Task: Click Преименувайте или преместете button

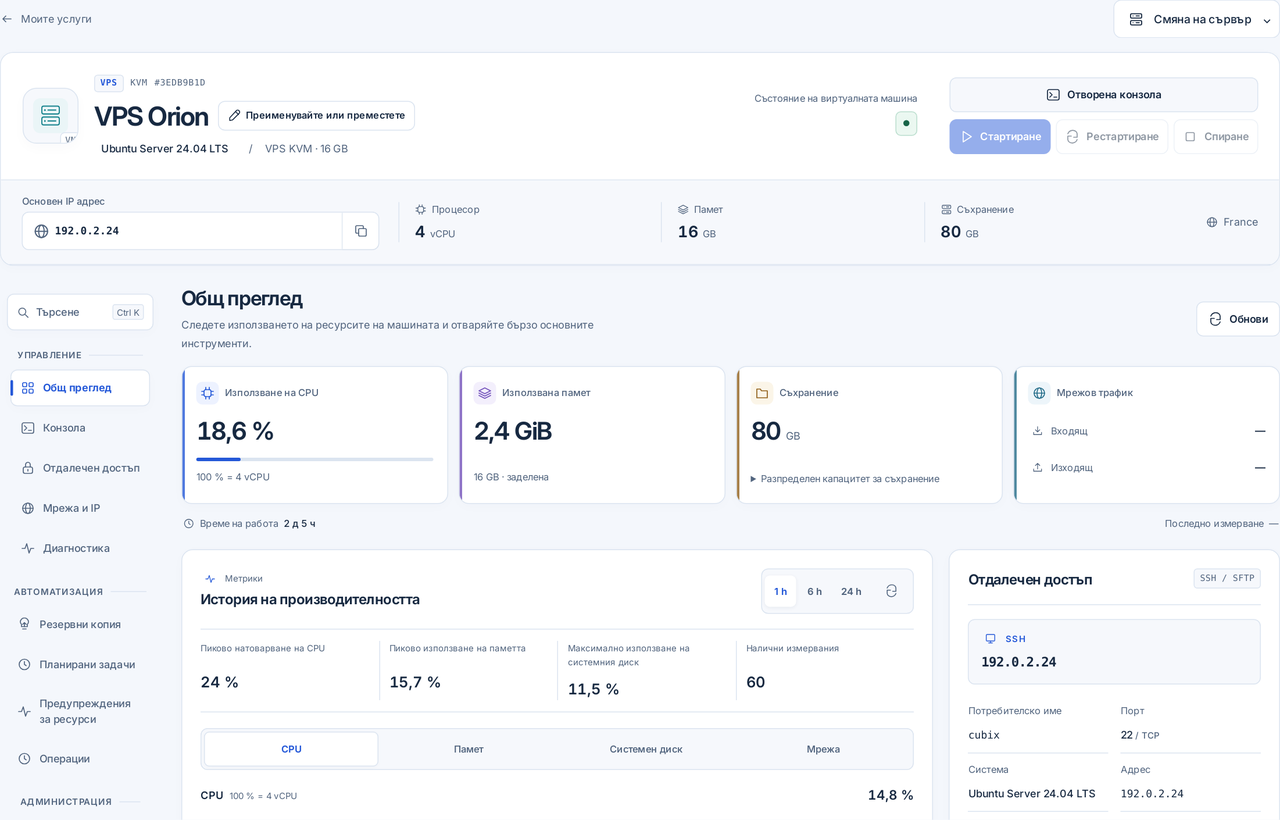Action: 316,115
